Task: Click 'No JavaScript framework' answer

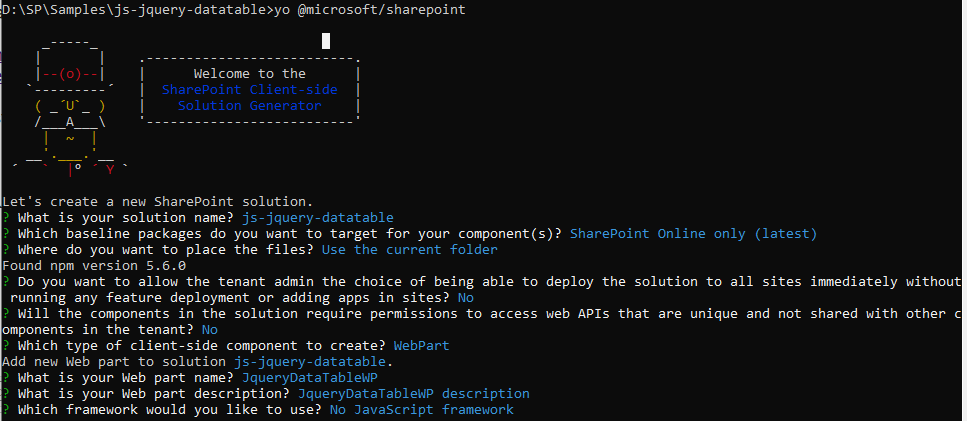Action: 422,409
